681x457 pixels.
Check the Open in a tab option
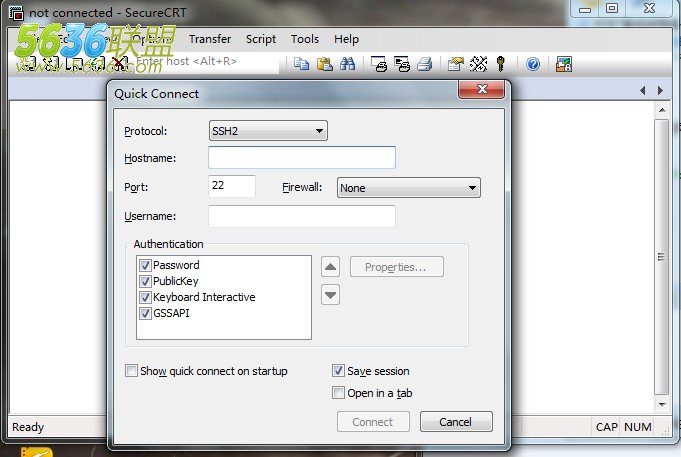338,393
